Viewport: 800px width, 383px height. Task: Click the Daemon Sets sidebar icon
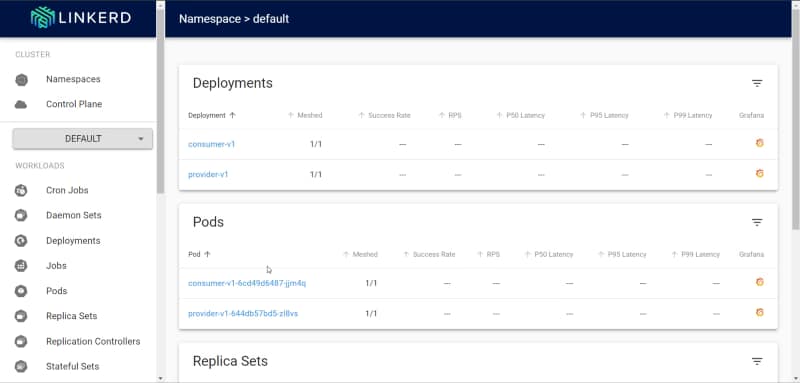pyautogui.click(x=21, y=215)
